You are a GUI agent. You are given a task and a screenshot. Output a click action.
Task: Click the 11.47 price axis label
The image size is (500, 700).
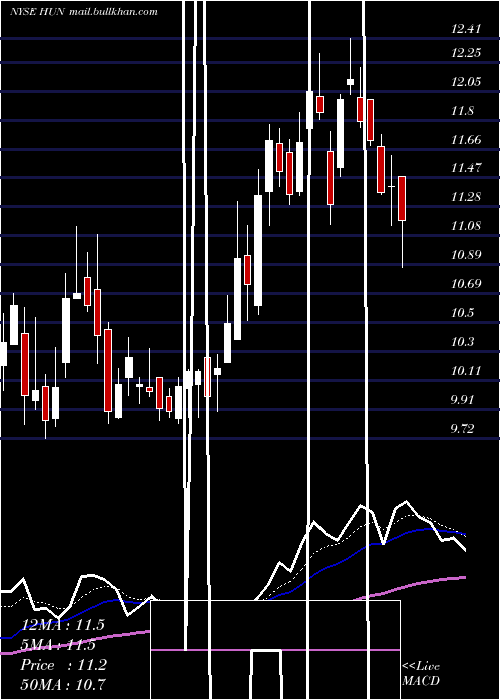466,168
